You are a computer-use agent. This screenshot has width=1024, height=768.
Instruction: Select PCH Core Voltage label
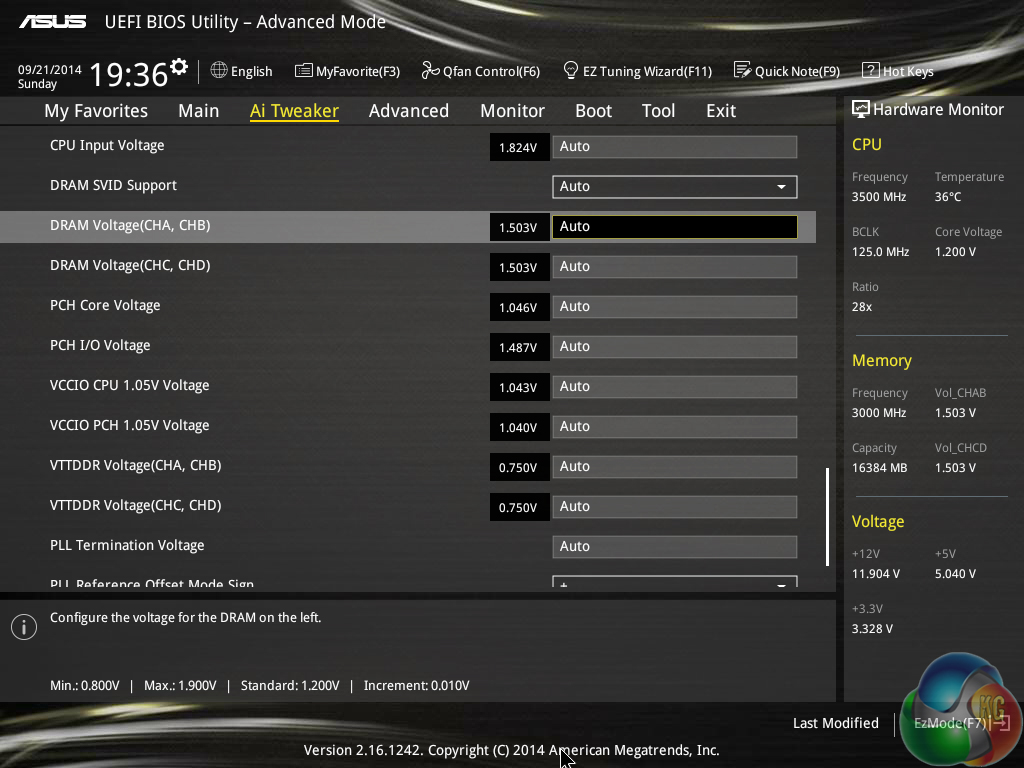105,306
